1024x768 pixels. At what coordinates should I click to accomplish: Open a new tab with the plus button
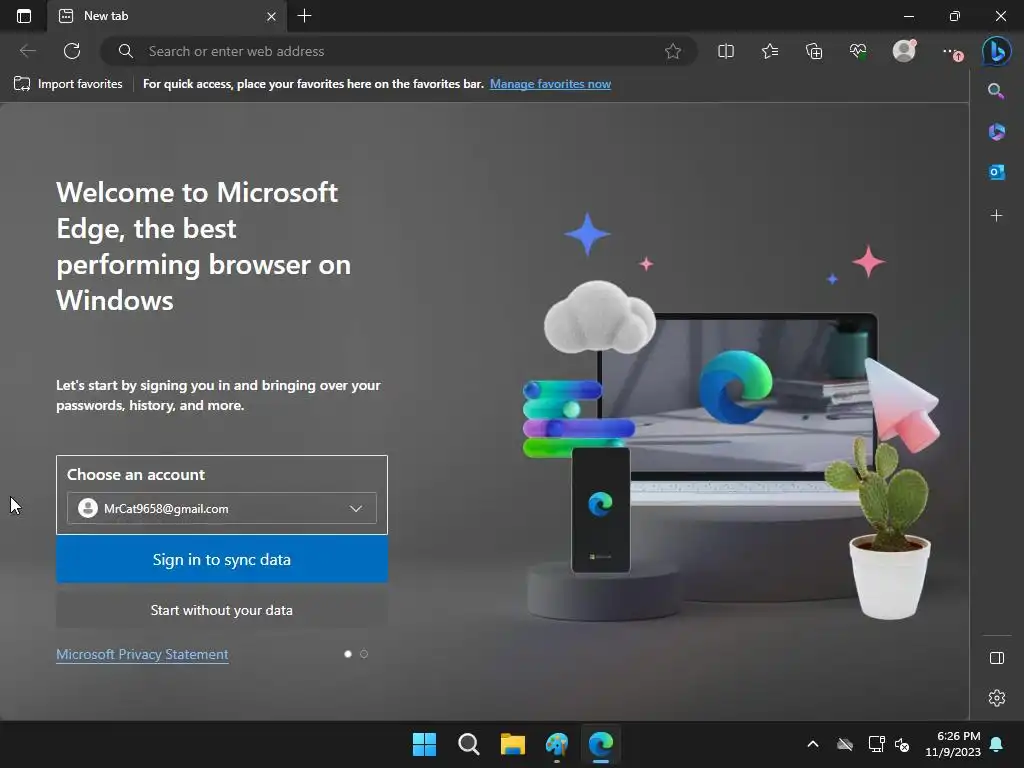[304, 16]
